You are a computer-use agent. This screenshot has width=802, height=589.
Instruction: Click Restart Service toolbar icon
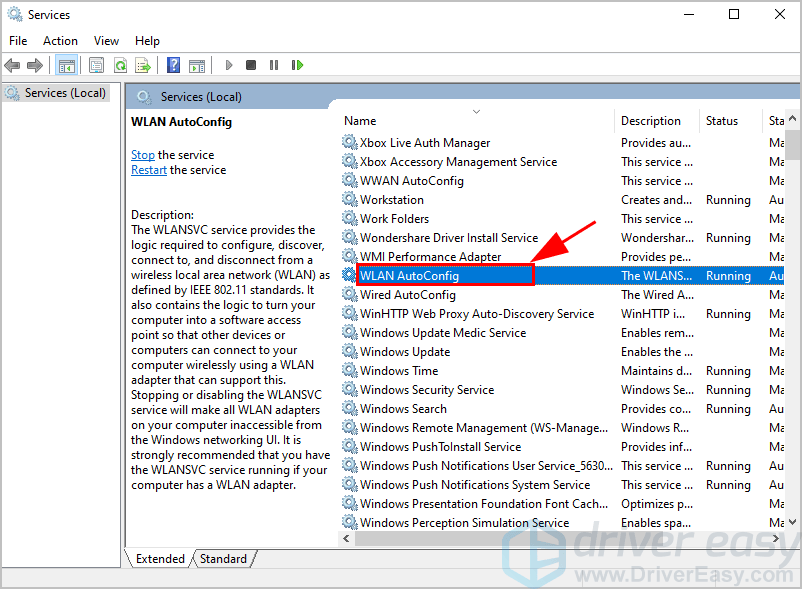pyautogui.click(x=297, y=65)
